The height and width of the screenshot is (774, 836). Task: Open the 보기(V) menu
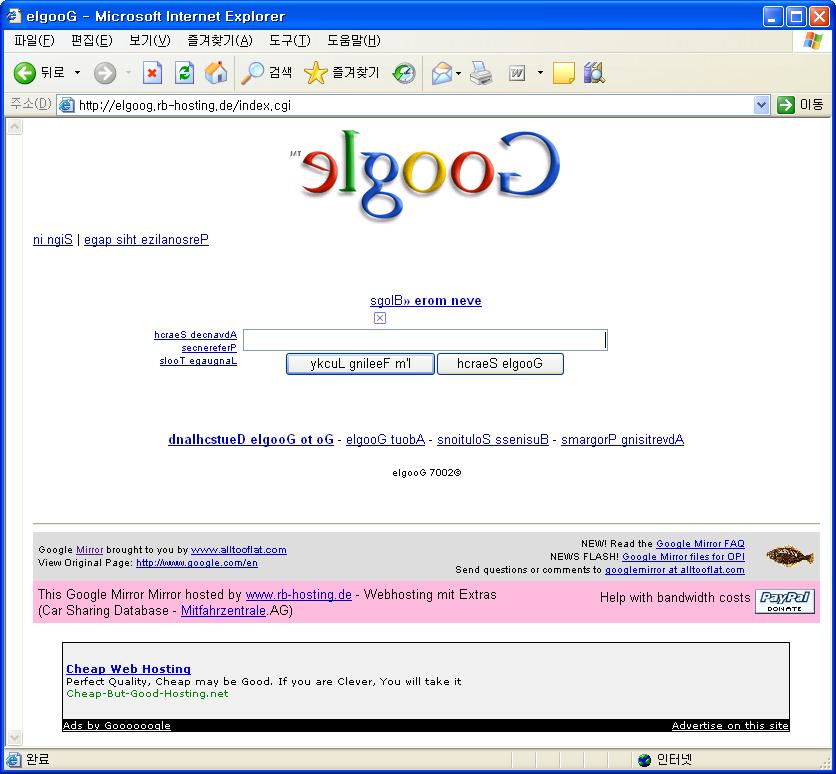[x=149, y=41]
